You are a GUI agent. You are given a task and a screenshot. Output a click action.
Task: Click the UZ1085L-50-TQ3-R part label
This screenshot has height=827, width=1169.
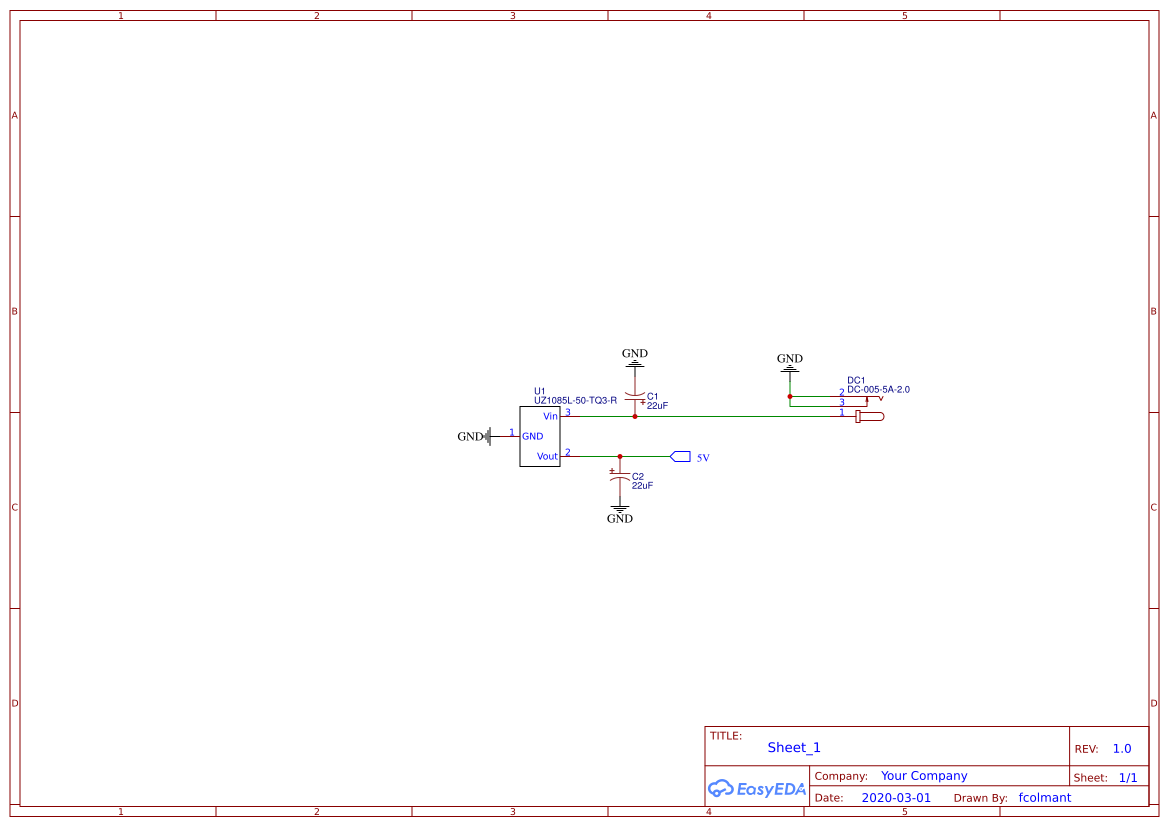[575, 400]
